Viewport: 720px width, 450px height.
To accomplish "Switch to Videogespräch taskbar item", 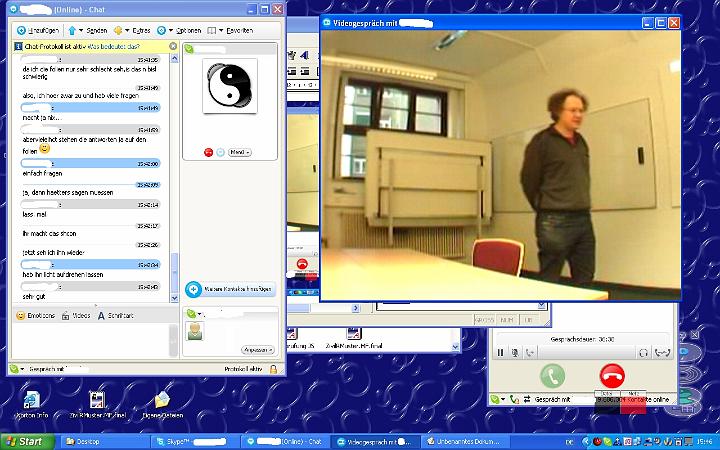I will tap(376, 442).
